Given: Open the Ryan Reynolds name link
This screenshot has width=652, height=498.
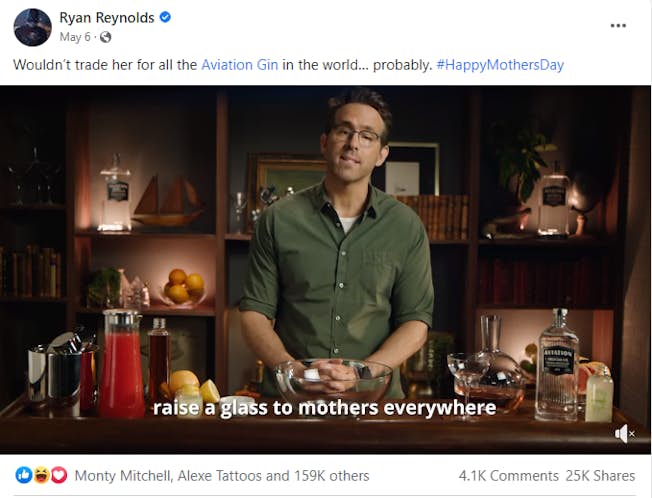Looking at the screenshot, I should point(107,17).
